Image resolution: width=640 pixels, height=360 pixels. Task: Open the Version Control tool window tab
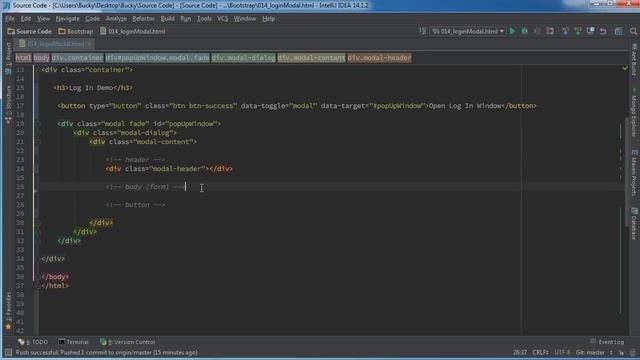click(128, 342)
